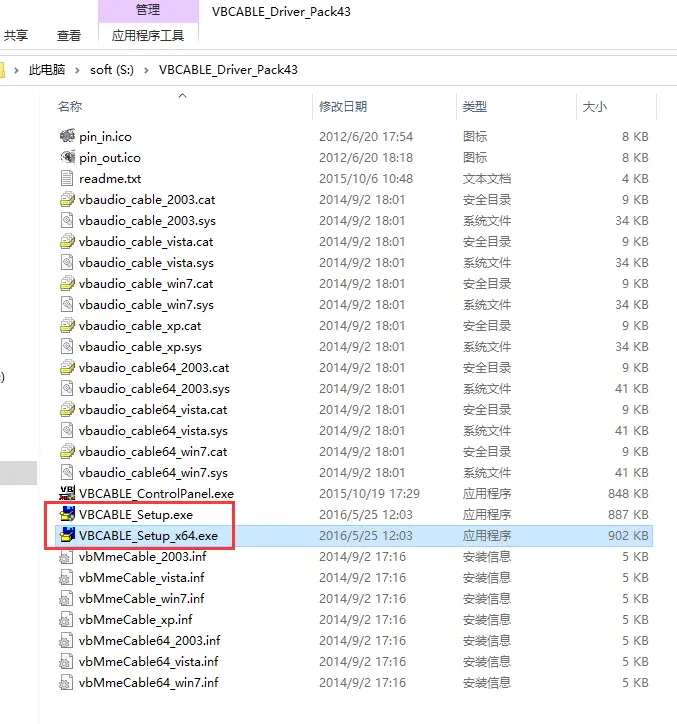Open the 共享 ribbon tab
The image size is (677, 724).
coord(16,35)
